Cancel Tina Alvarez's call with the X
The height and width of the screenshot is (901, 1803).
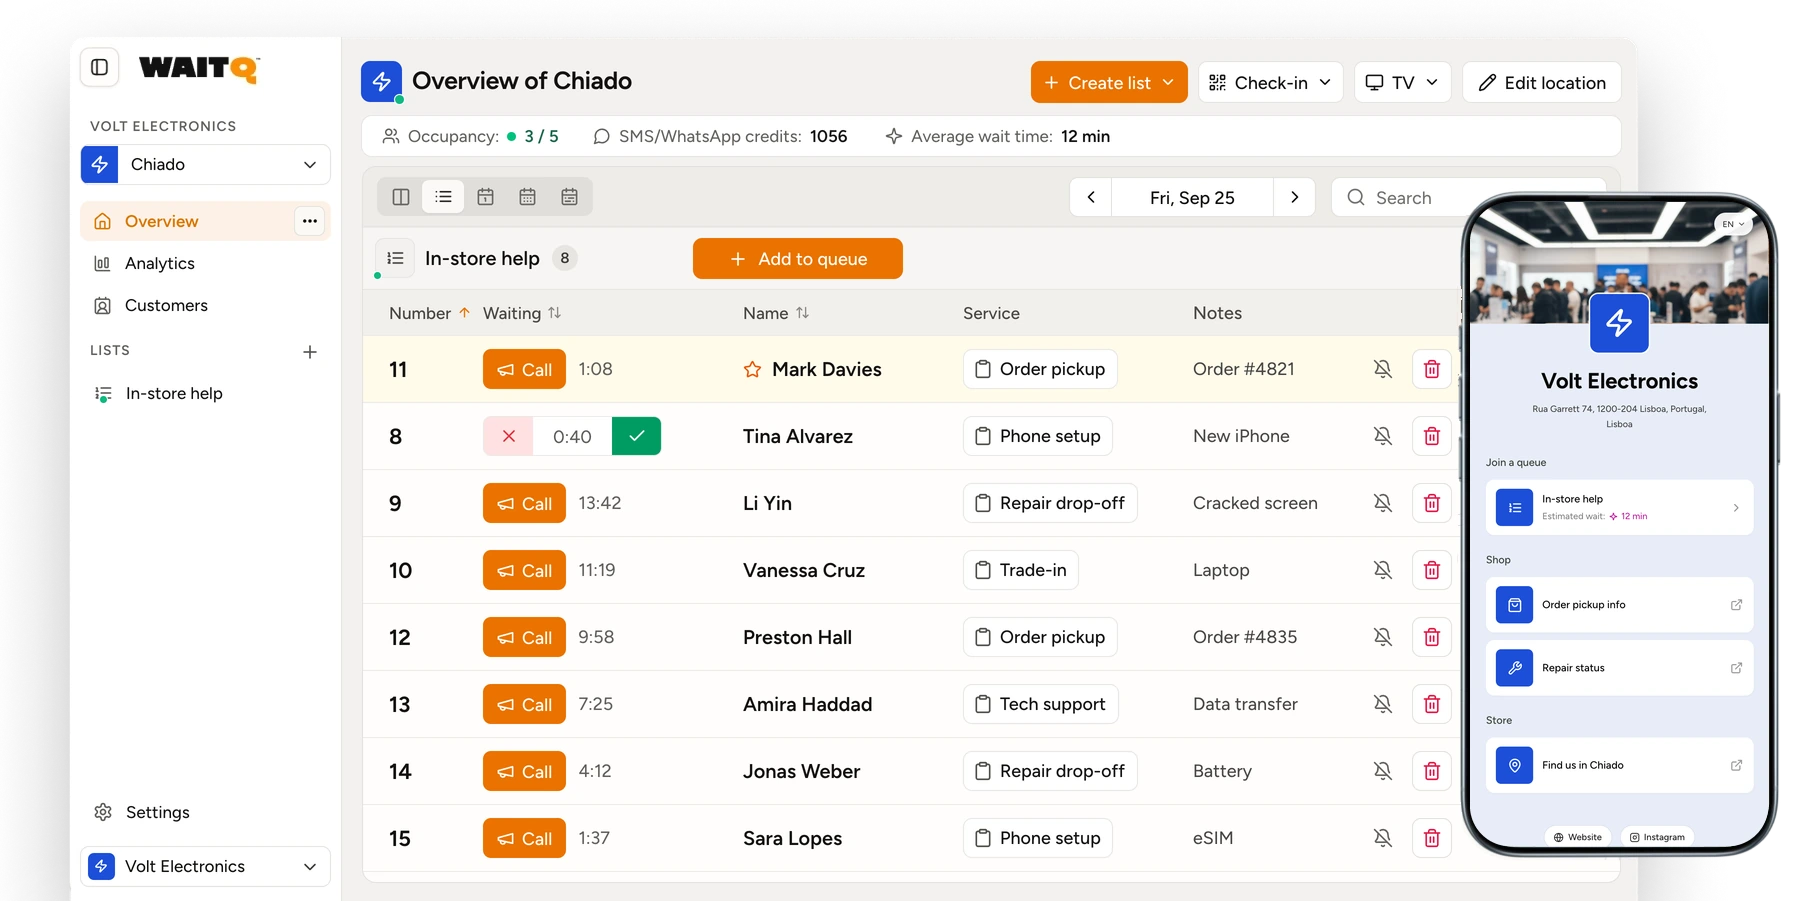click(508, 436)
